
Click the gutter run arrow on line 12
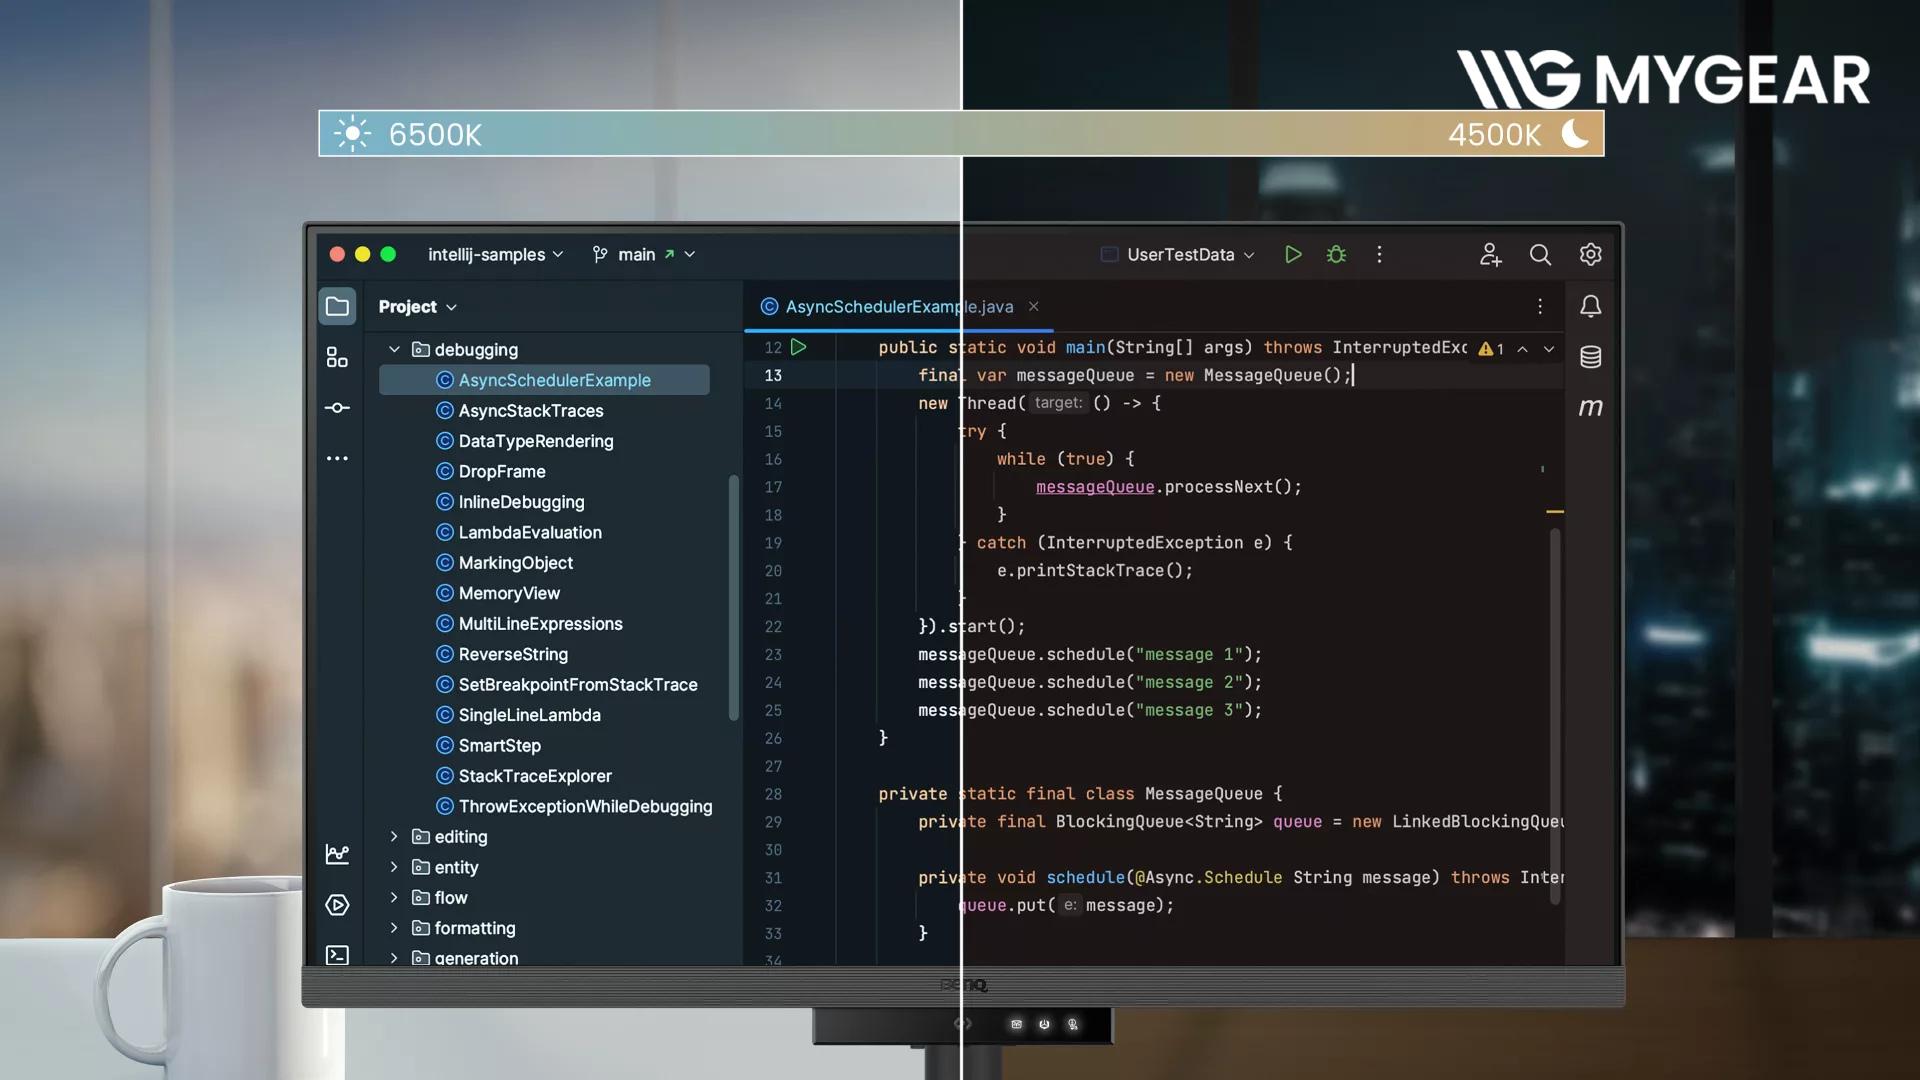798,347
